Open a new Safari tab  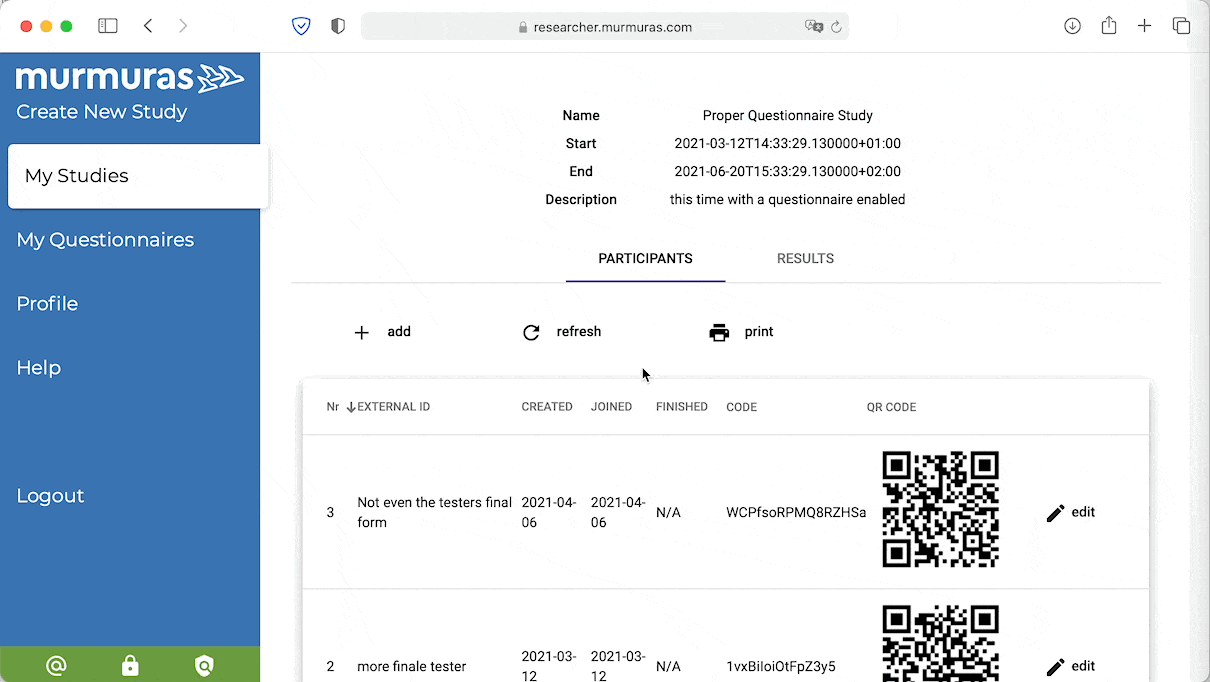coord(1145,26)
